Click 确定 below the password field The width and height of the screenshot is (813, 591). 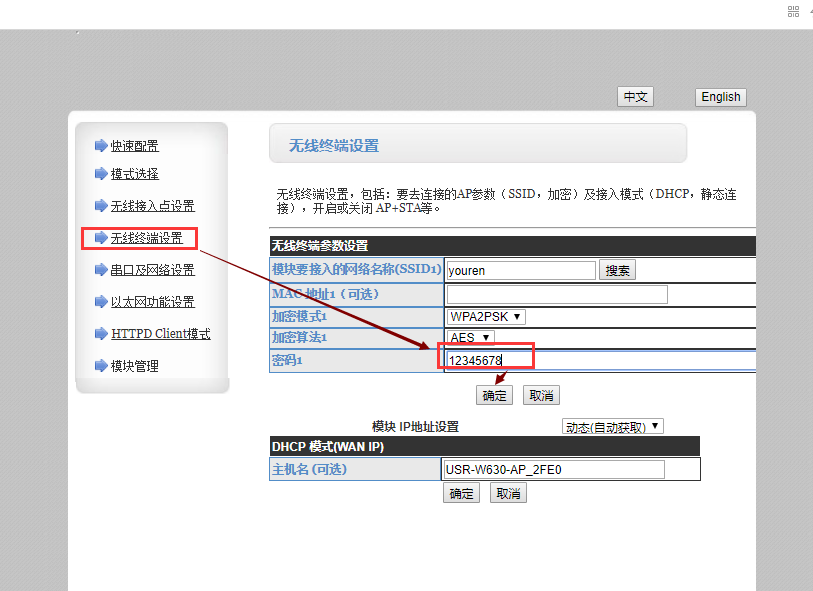(494, 395)
